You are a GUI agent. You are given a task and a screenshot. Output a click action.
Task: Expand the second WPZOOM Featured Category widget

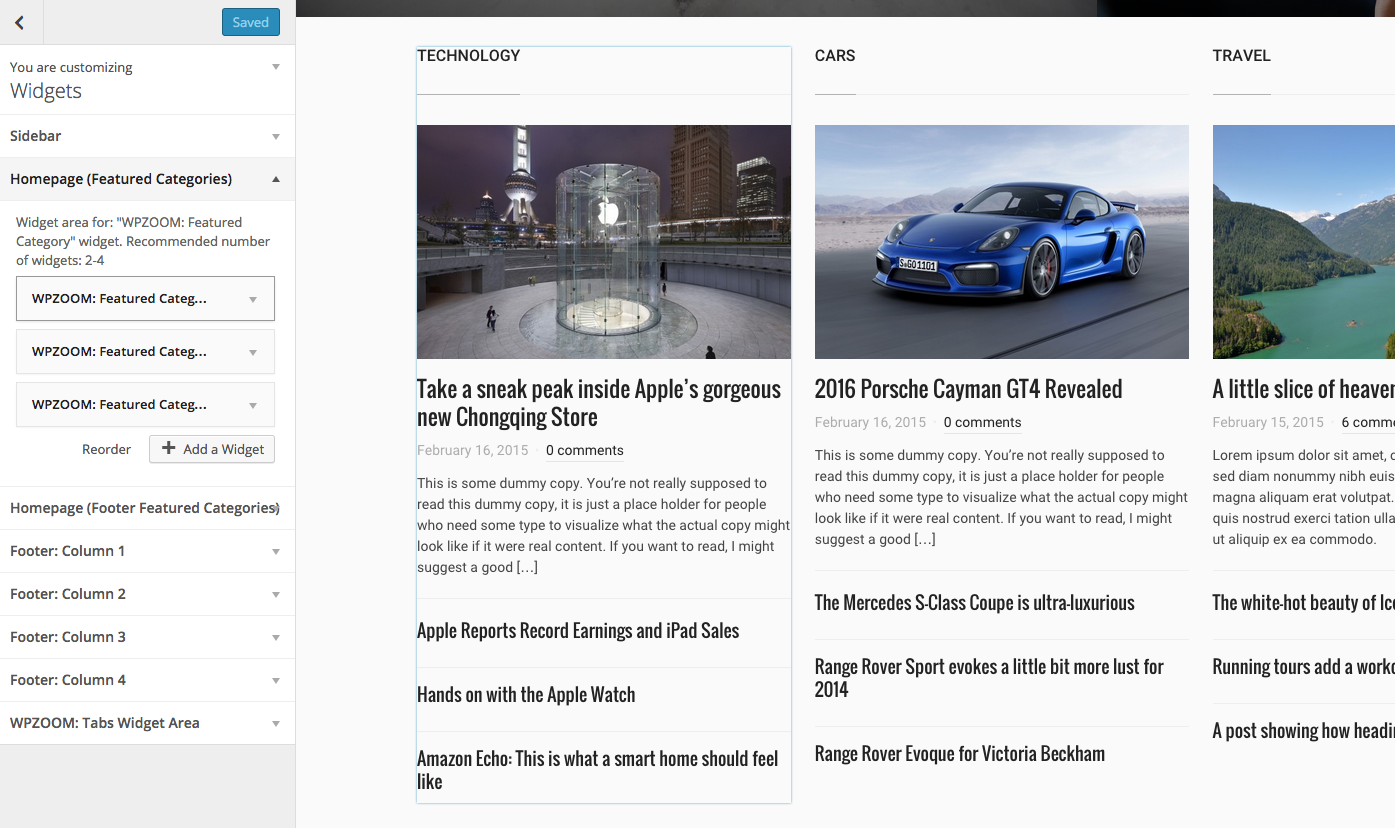point(145,352)
